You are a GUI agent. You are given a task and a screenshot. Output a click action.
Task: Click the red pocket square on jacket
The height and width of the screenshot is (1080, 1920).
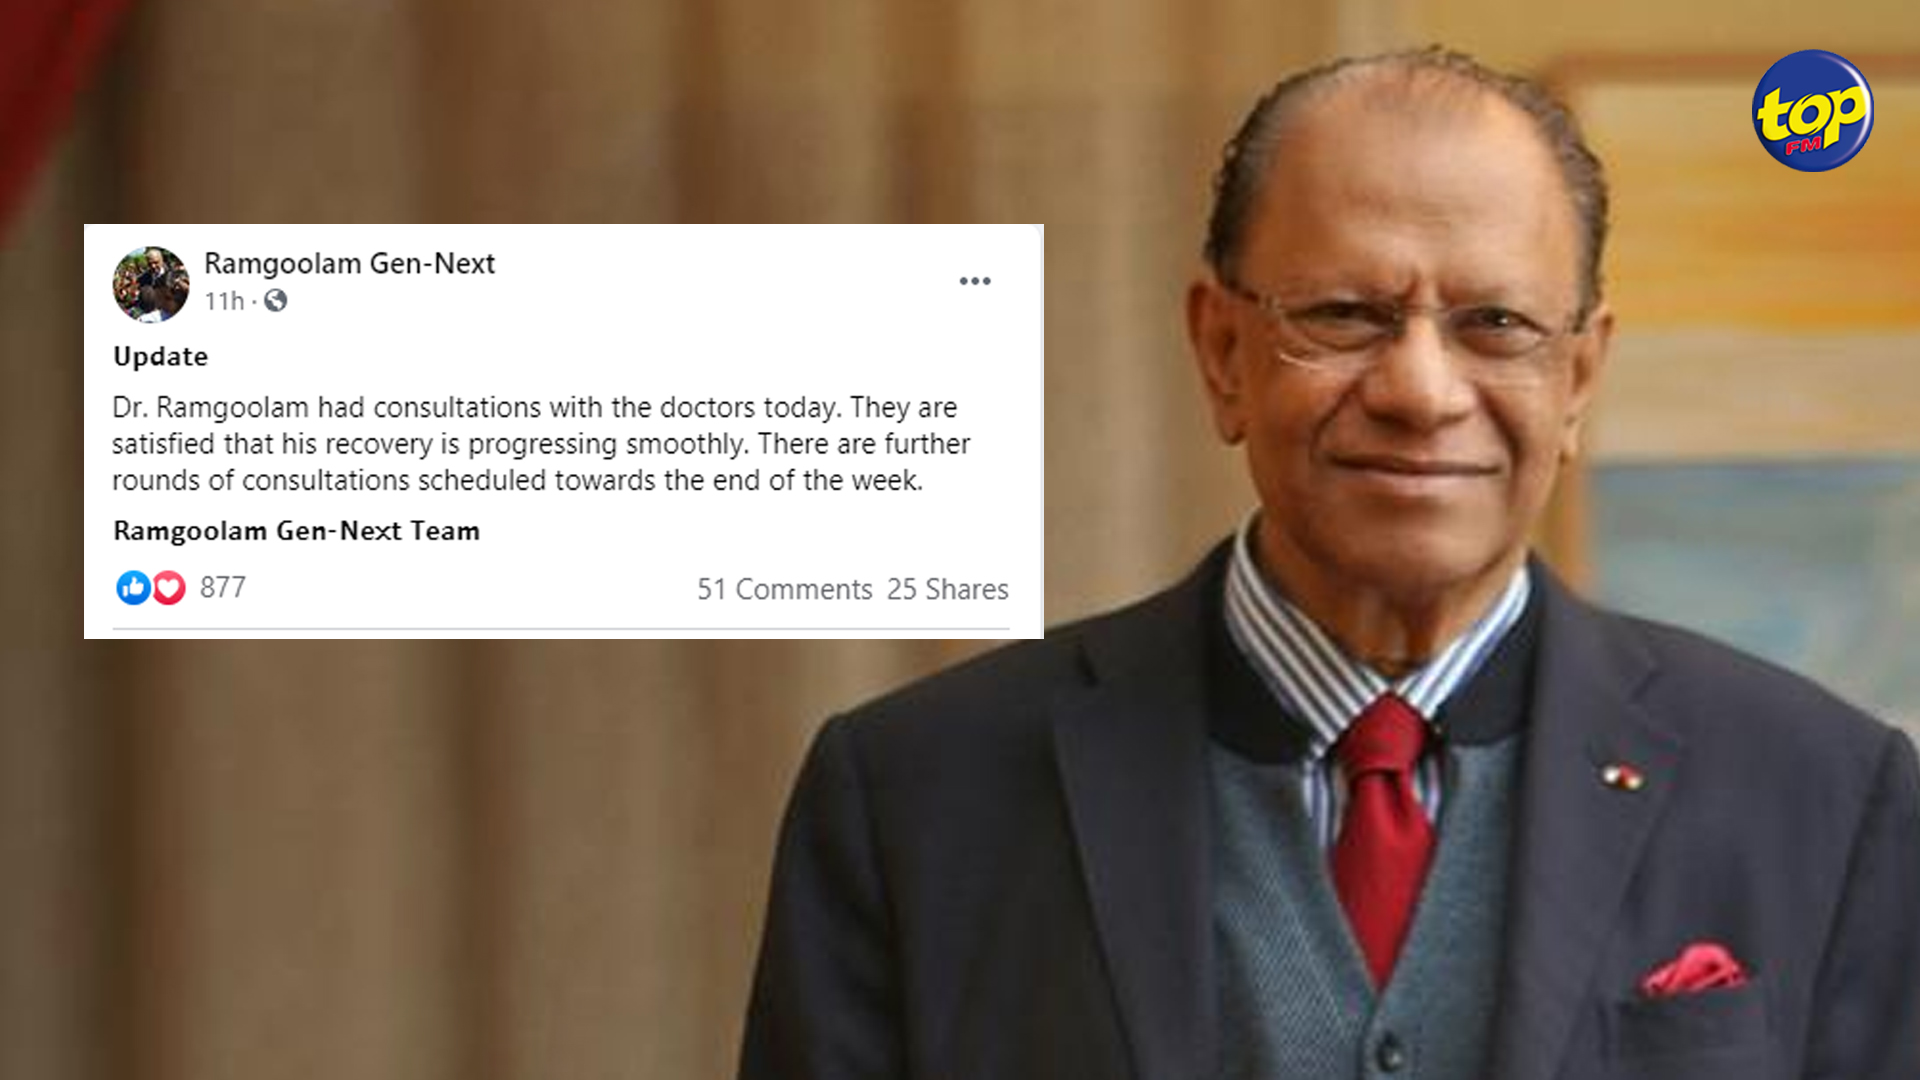[x=1693, y=969]
